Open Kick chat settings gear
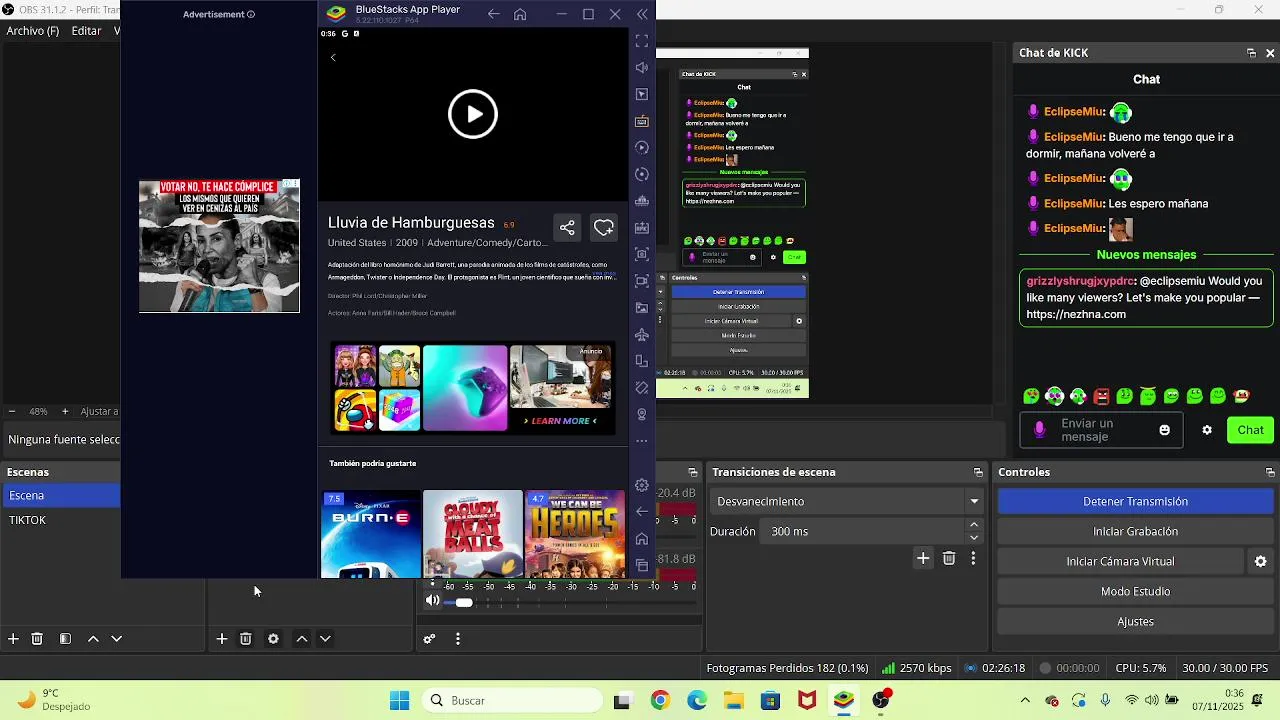Image resolution: width=1280 pixels, height=720 pixels. 1207,430
